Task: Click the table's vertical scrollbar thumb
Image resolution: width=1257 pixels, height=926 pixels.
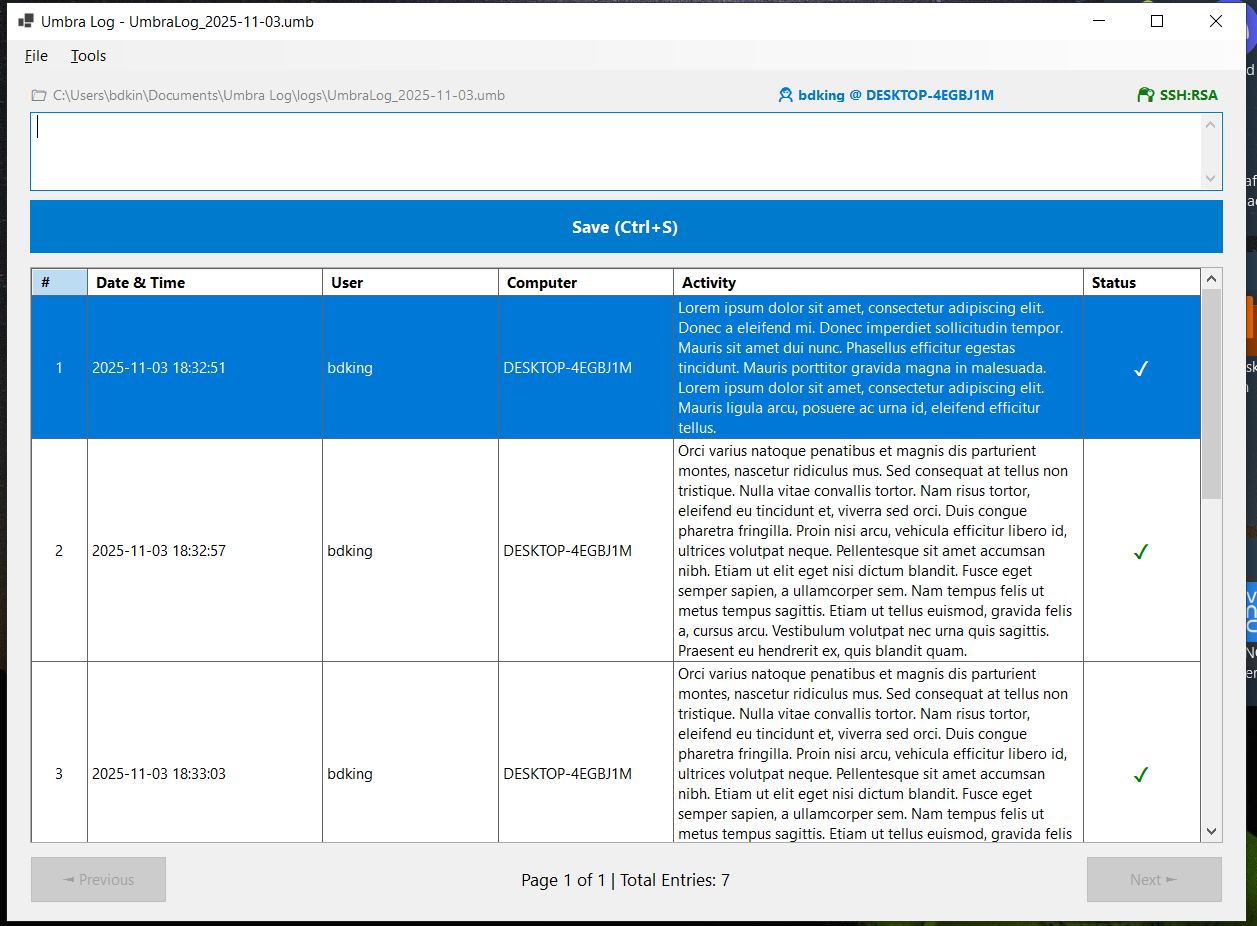Action: click(1211, 394)
